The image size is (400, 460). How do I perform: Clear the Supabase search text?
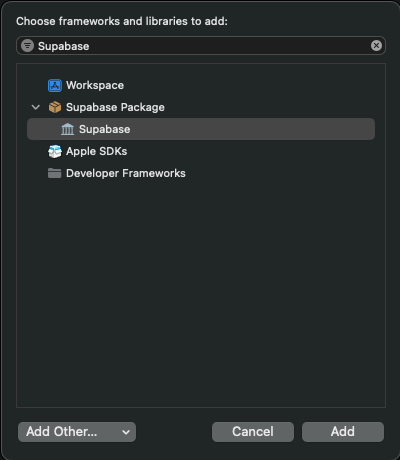[376, 46]
